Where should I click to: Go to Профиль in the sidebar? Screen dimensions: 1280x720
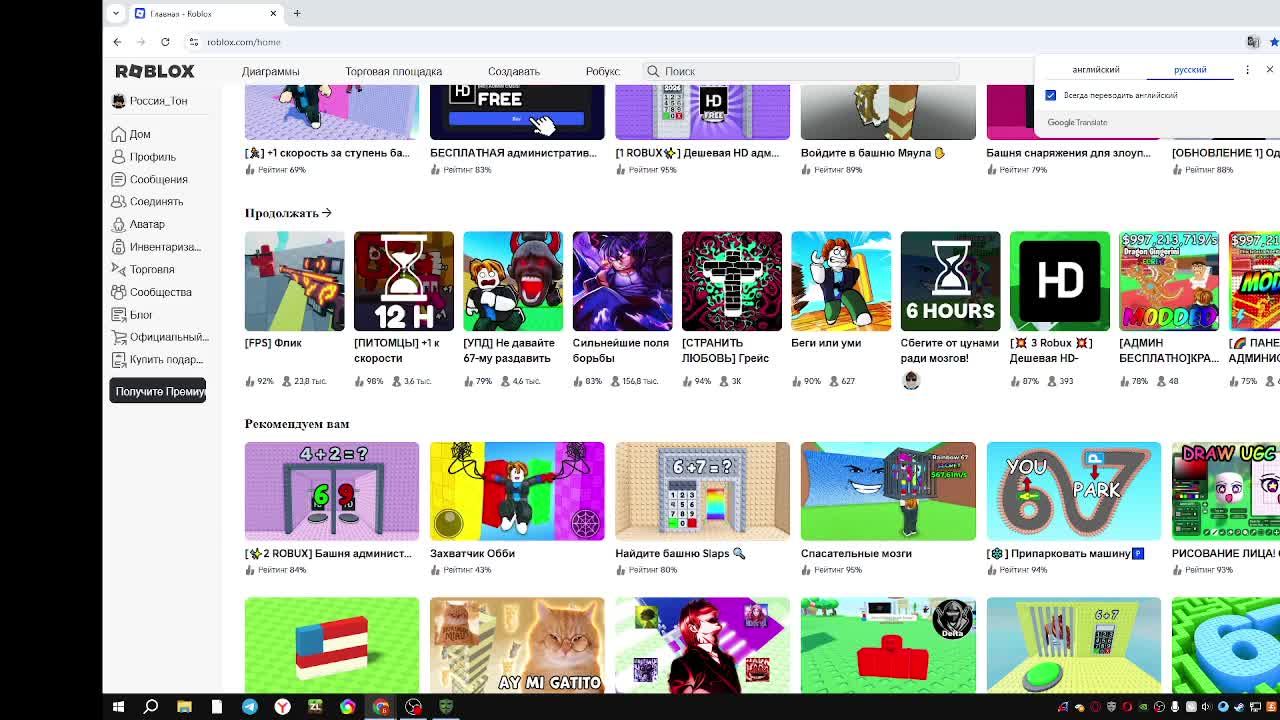152,157
